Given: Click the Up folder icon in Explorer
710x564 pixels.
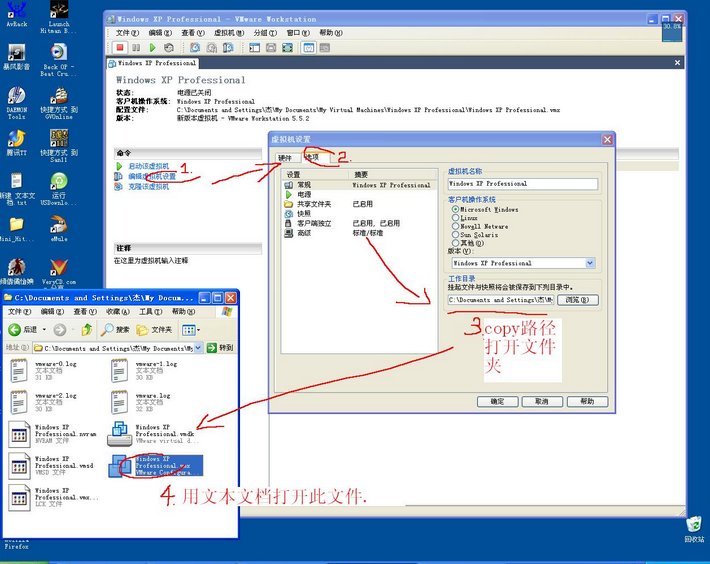Looking at the screenshot, I should pos(87,329).
